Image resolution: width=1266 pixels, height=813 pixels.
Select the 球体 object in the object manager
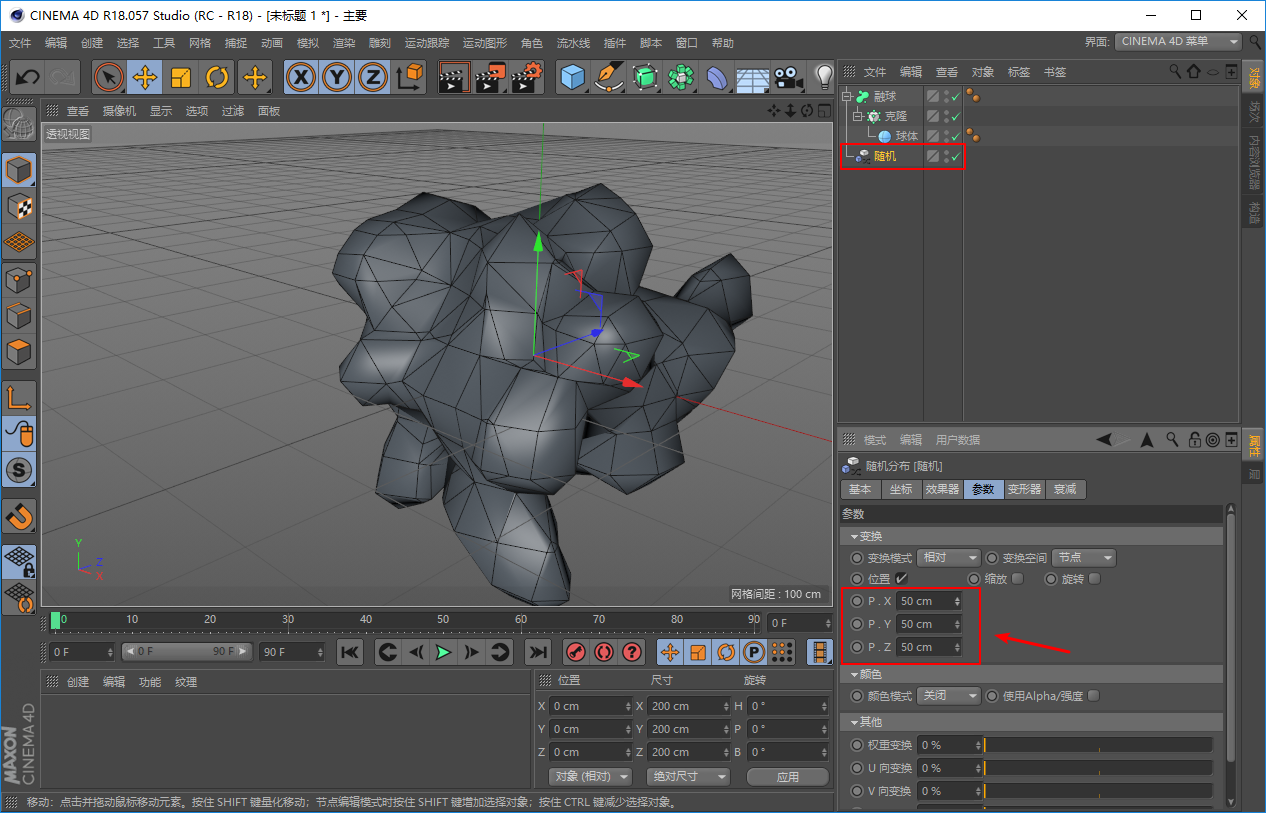pos(906,136)
